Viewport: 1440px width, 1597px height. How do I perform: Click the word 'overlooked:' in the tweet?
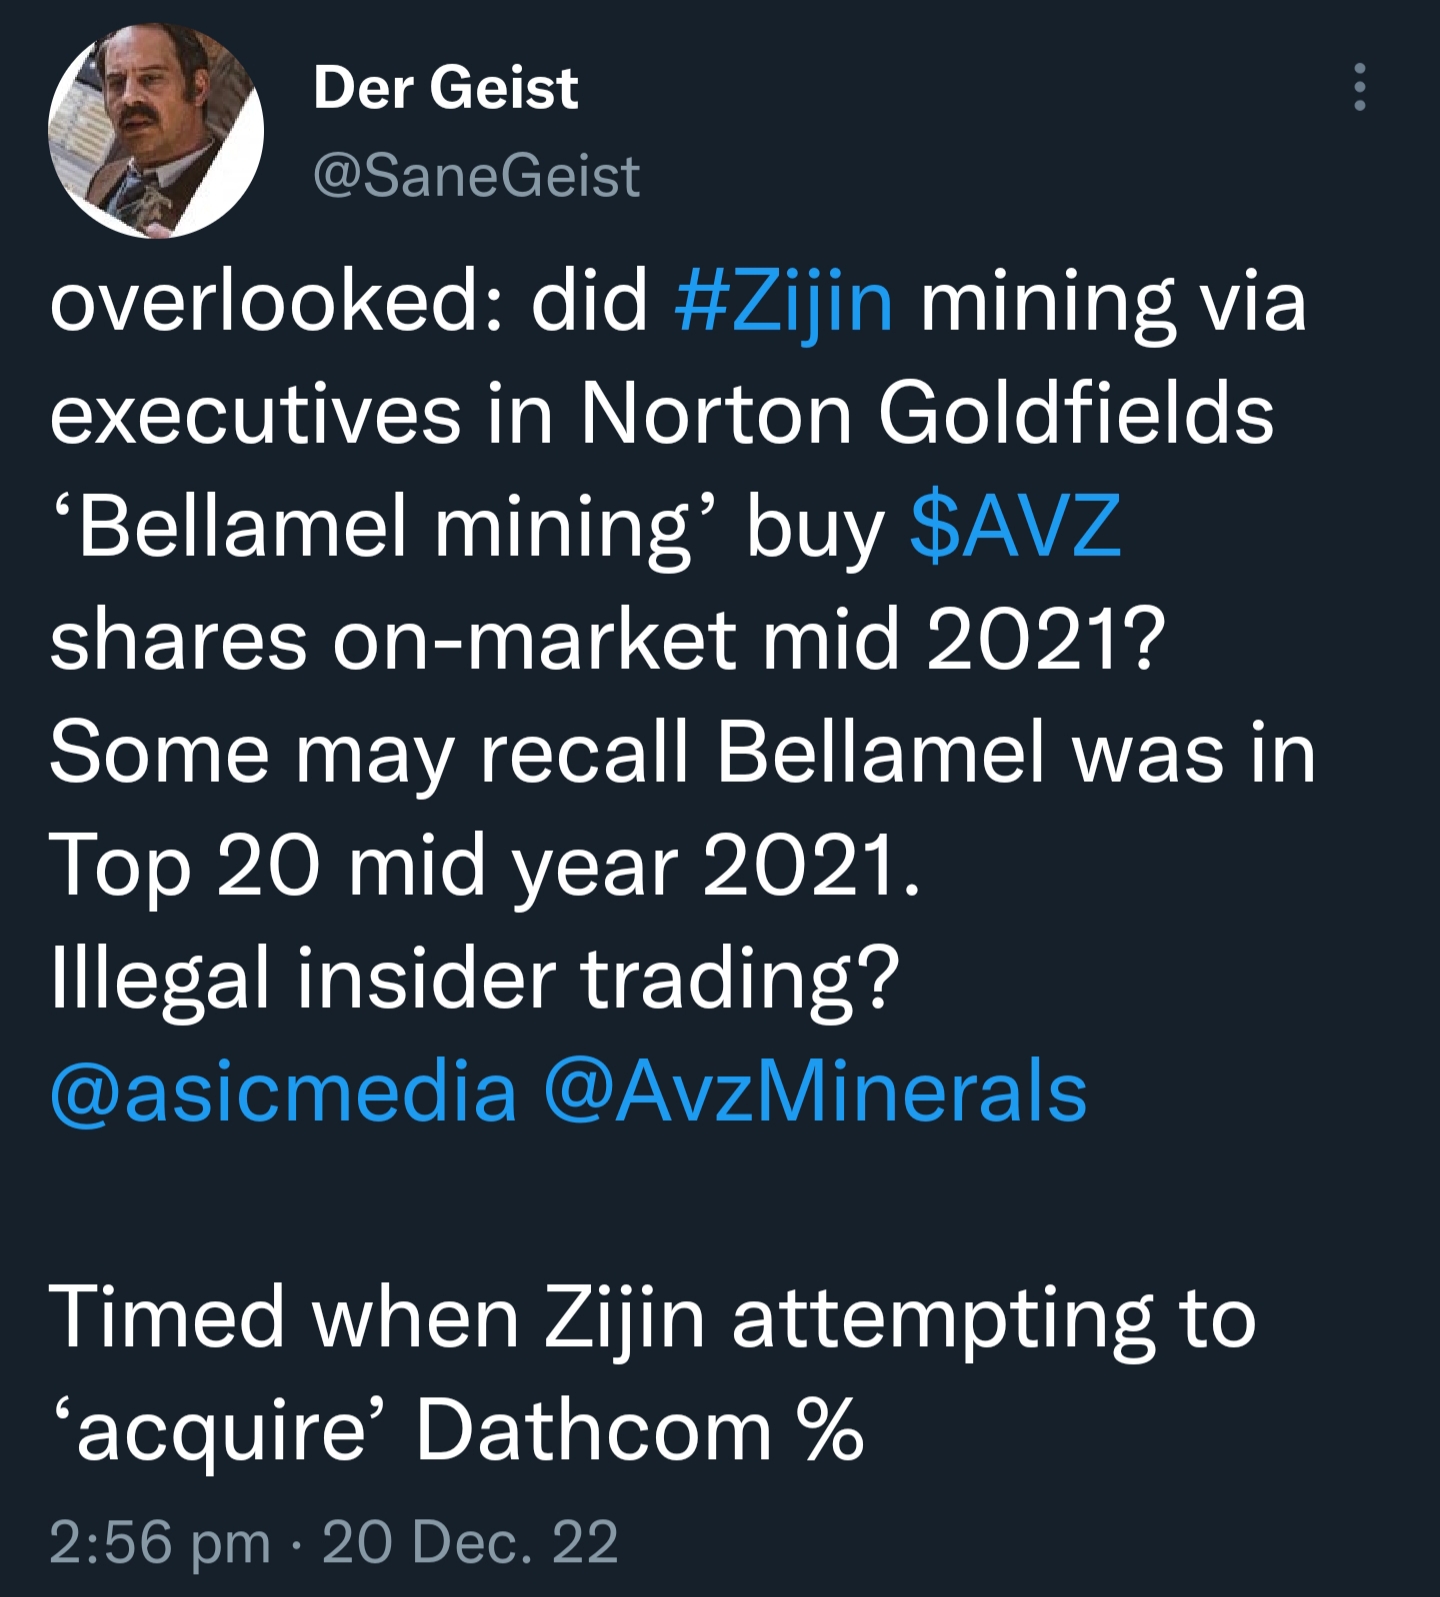263,302
